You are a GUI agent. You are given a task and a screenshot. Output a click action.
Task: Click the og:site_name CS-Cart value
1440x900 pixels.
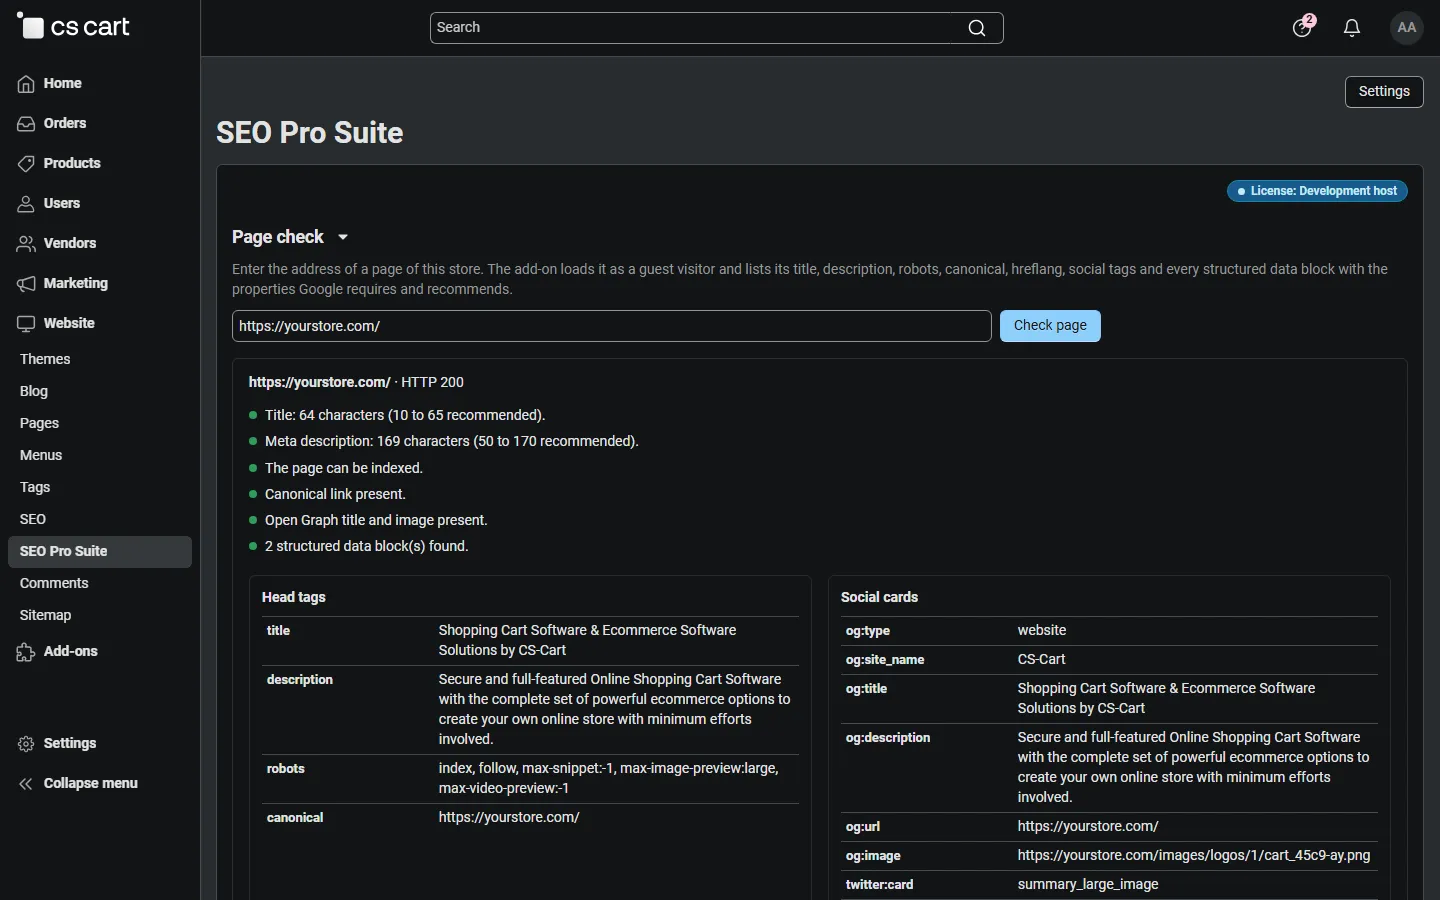click(x=1042, y=660)
